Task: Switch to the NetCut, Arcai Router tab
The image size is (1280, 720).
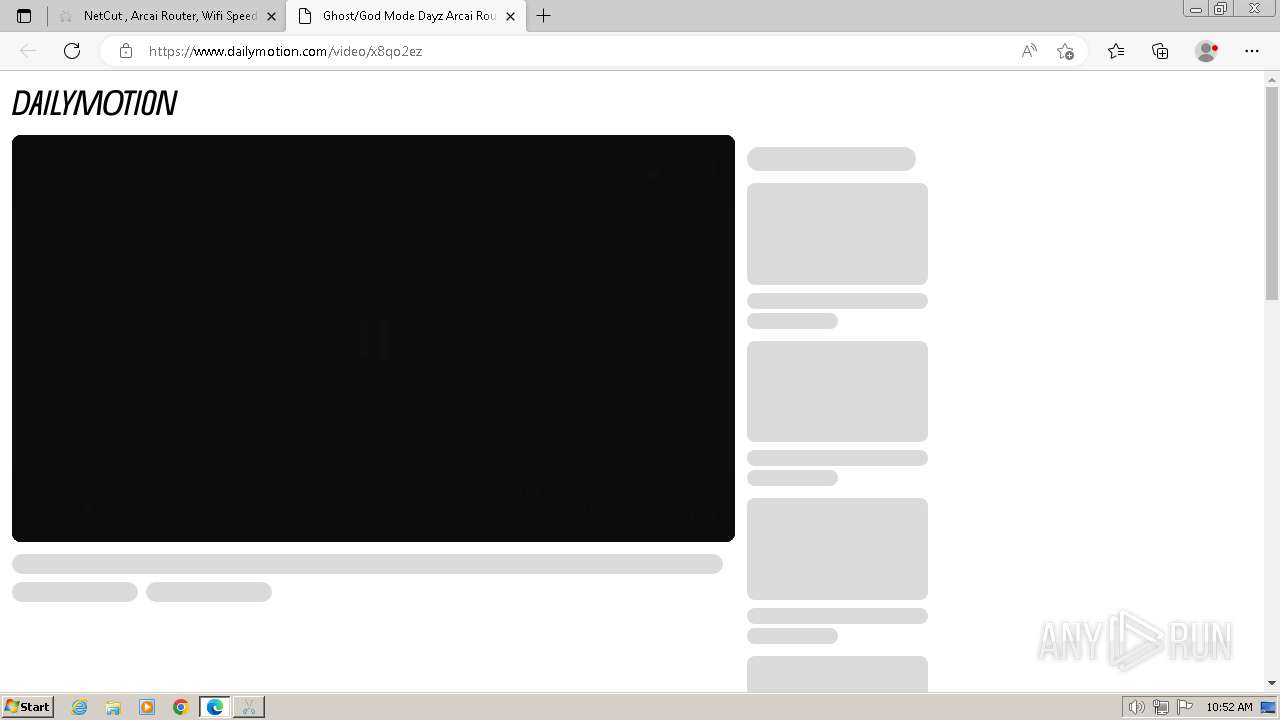Action: point(167,16)
